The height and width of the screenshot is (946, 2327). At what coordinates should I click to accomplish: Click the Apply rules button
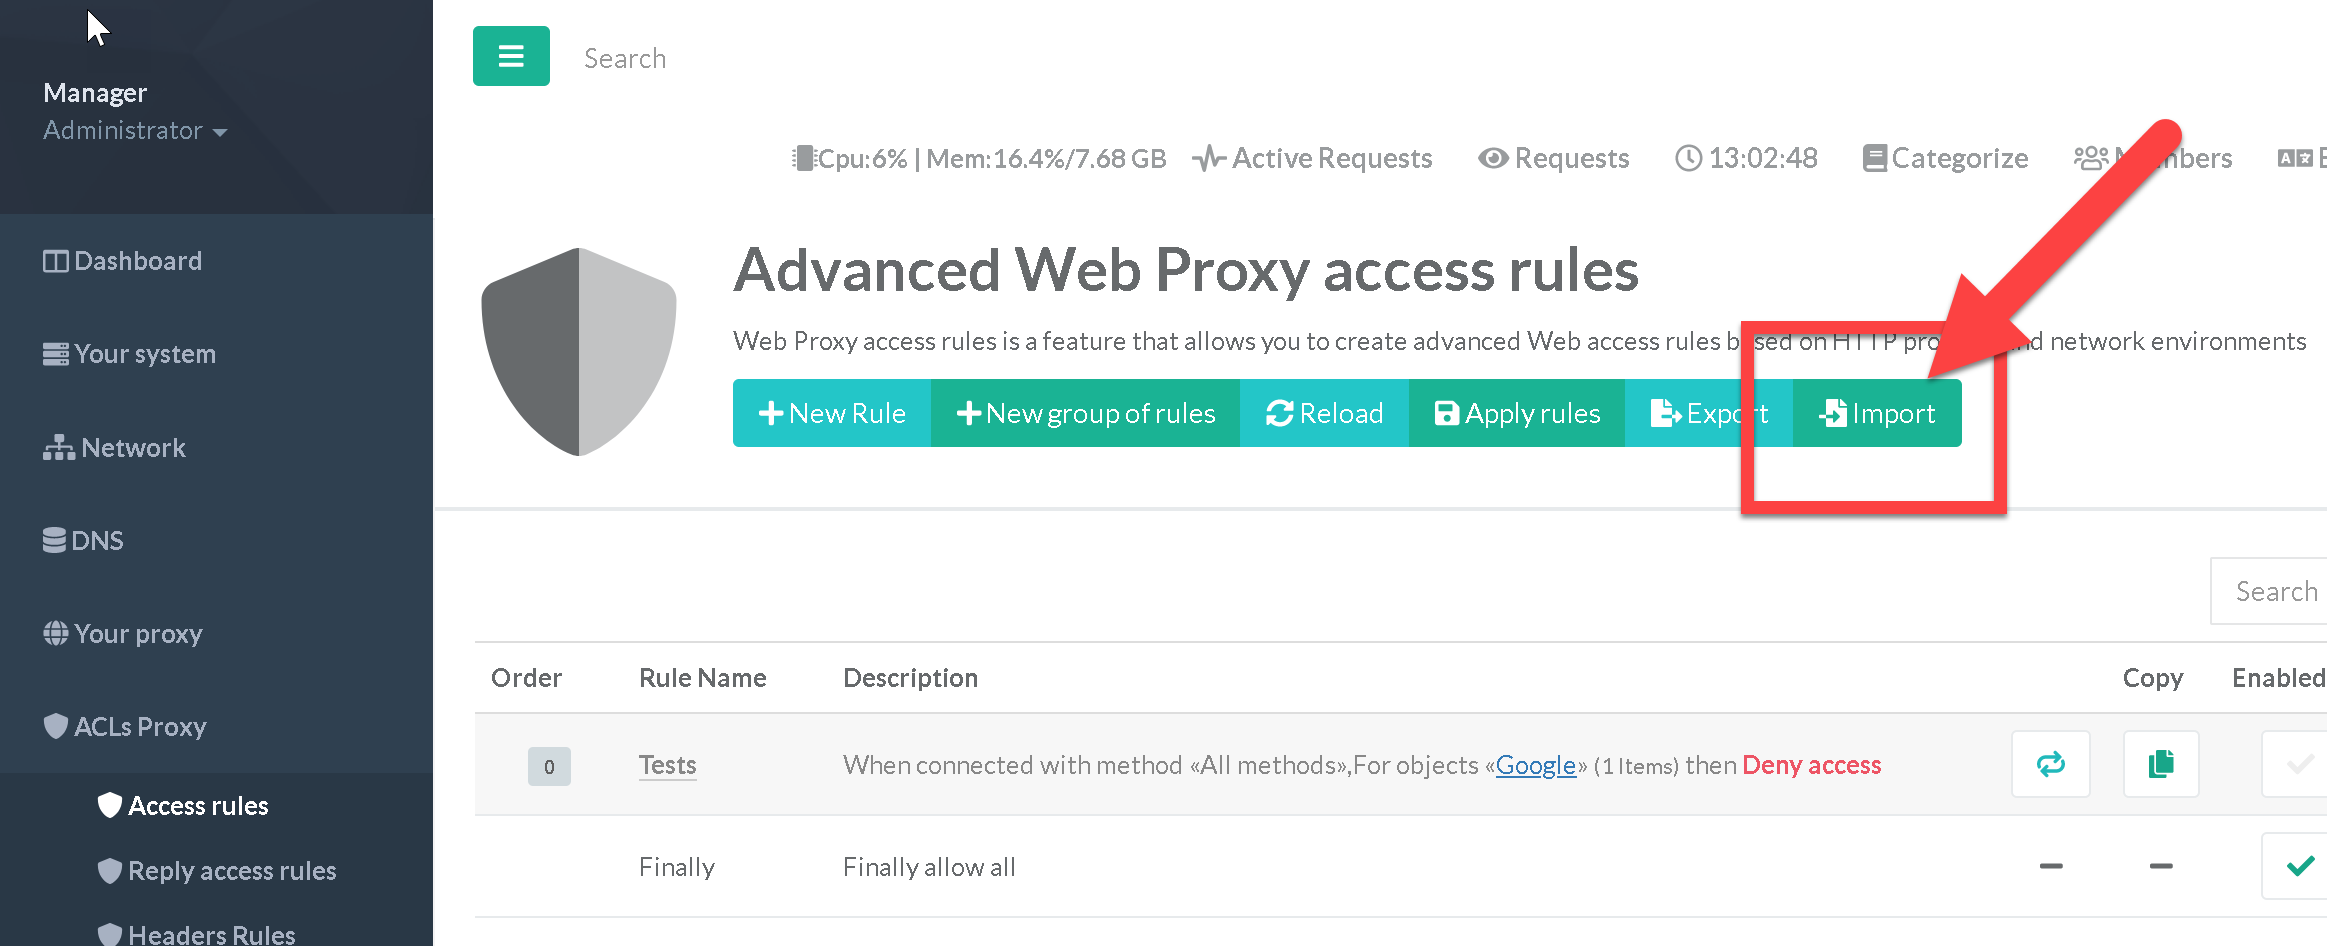[1517, 413]
